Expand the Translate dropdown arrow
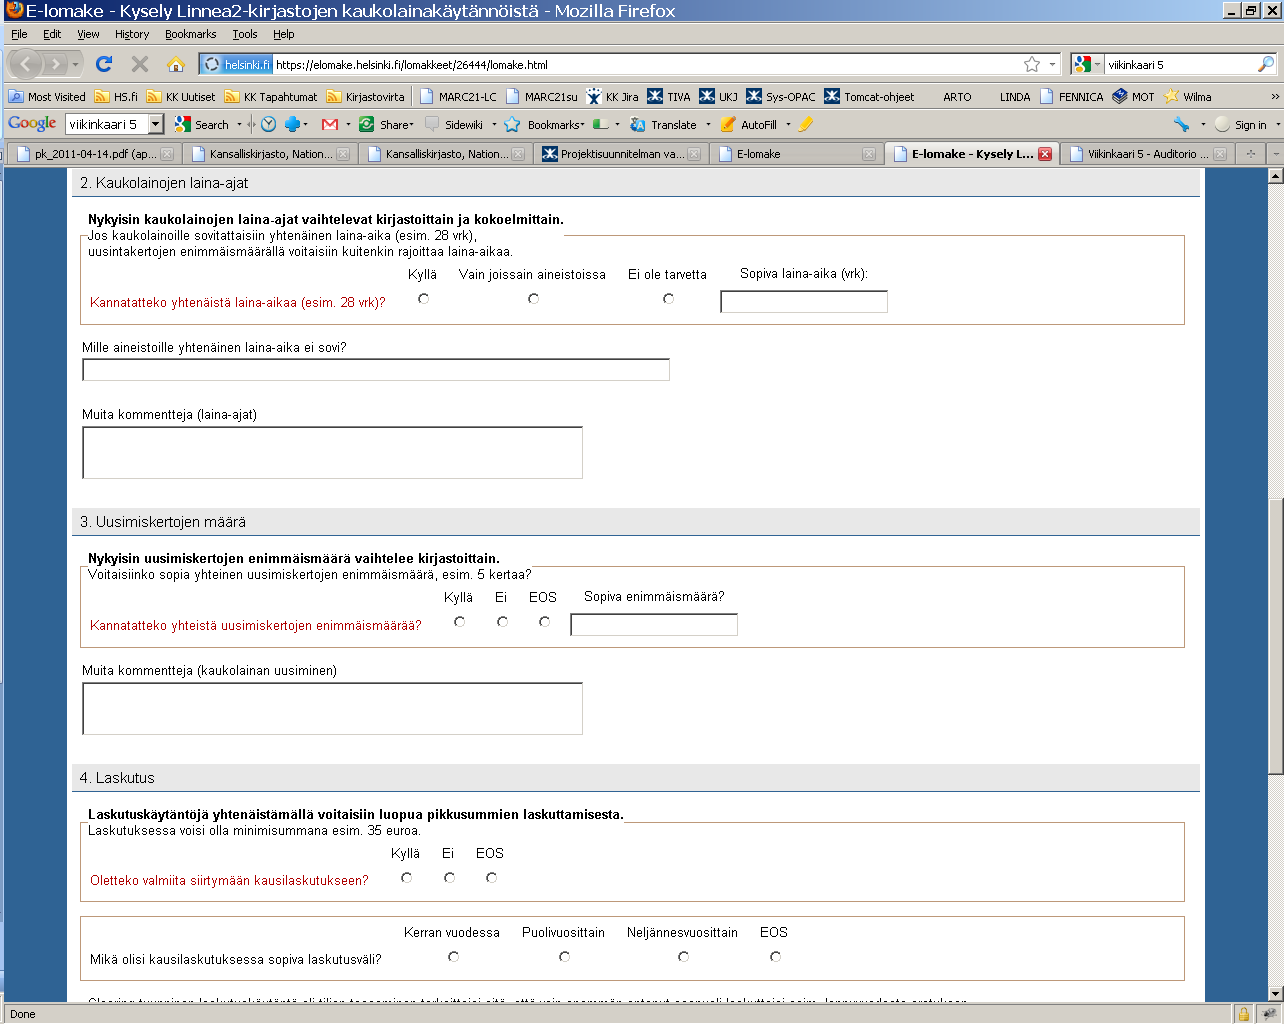Image resolution: width=1284 pixels, height=1024 pixels. [708, 124]
